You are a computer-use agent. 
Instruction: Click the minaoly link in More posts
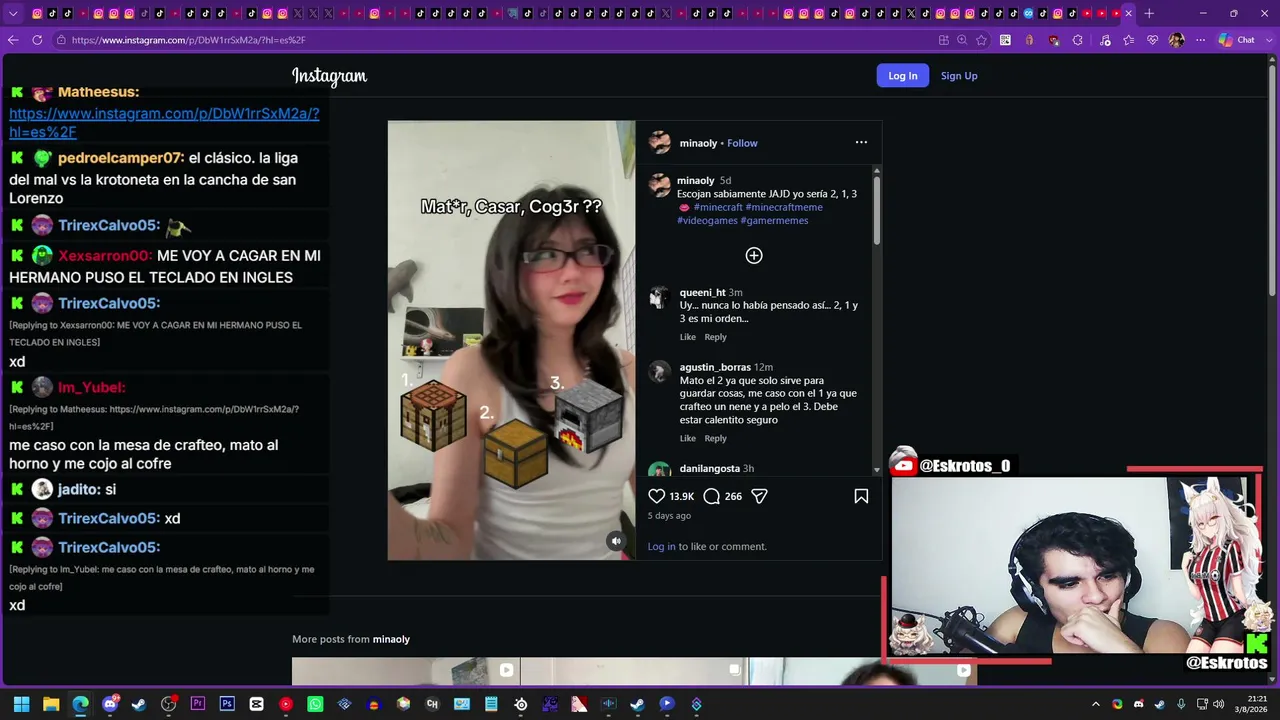pos(391,639)
